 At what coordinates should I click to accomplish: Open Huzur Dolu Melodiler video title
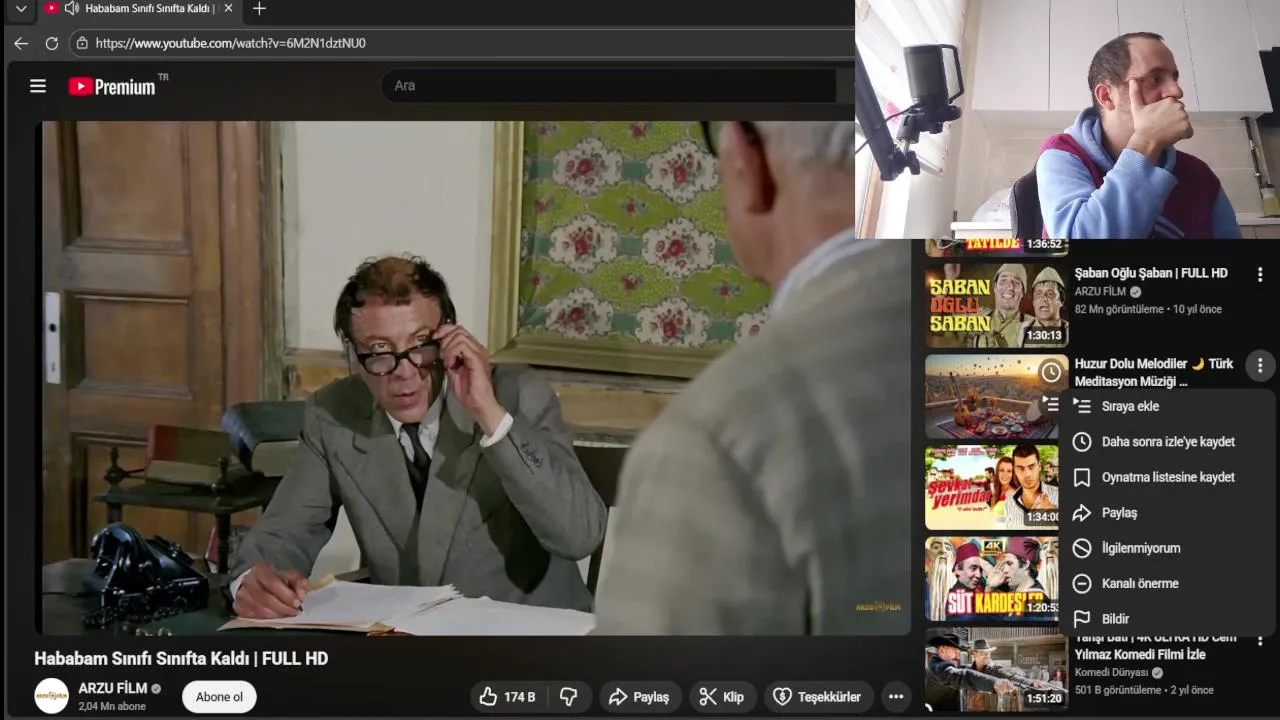point(1154,372)
